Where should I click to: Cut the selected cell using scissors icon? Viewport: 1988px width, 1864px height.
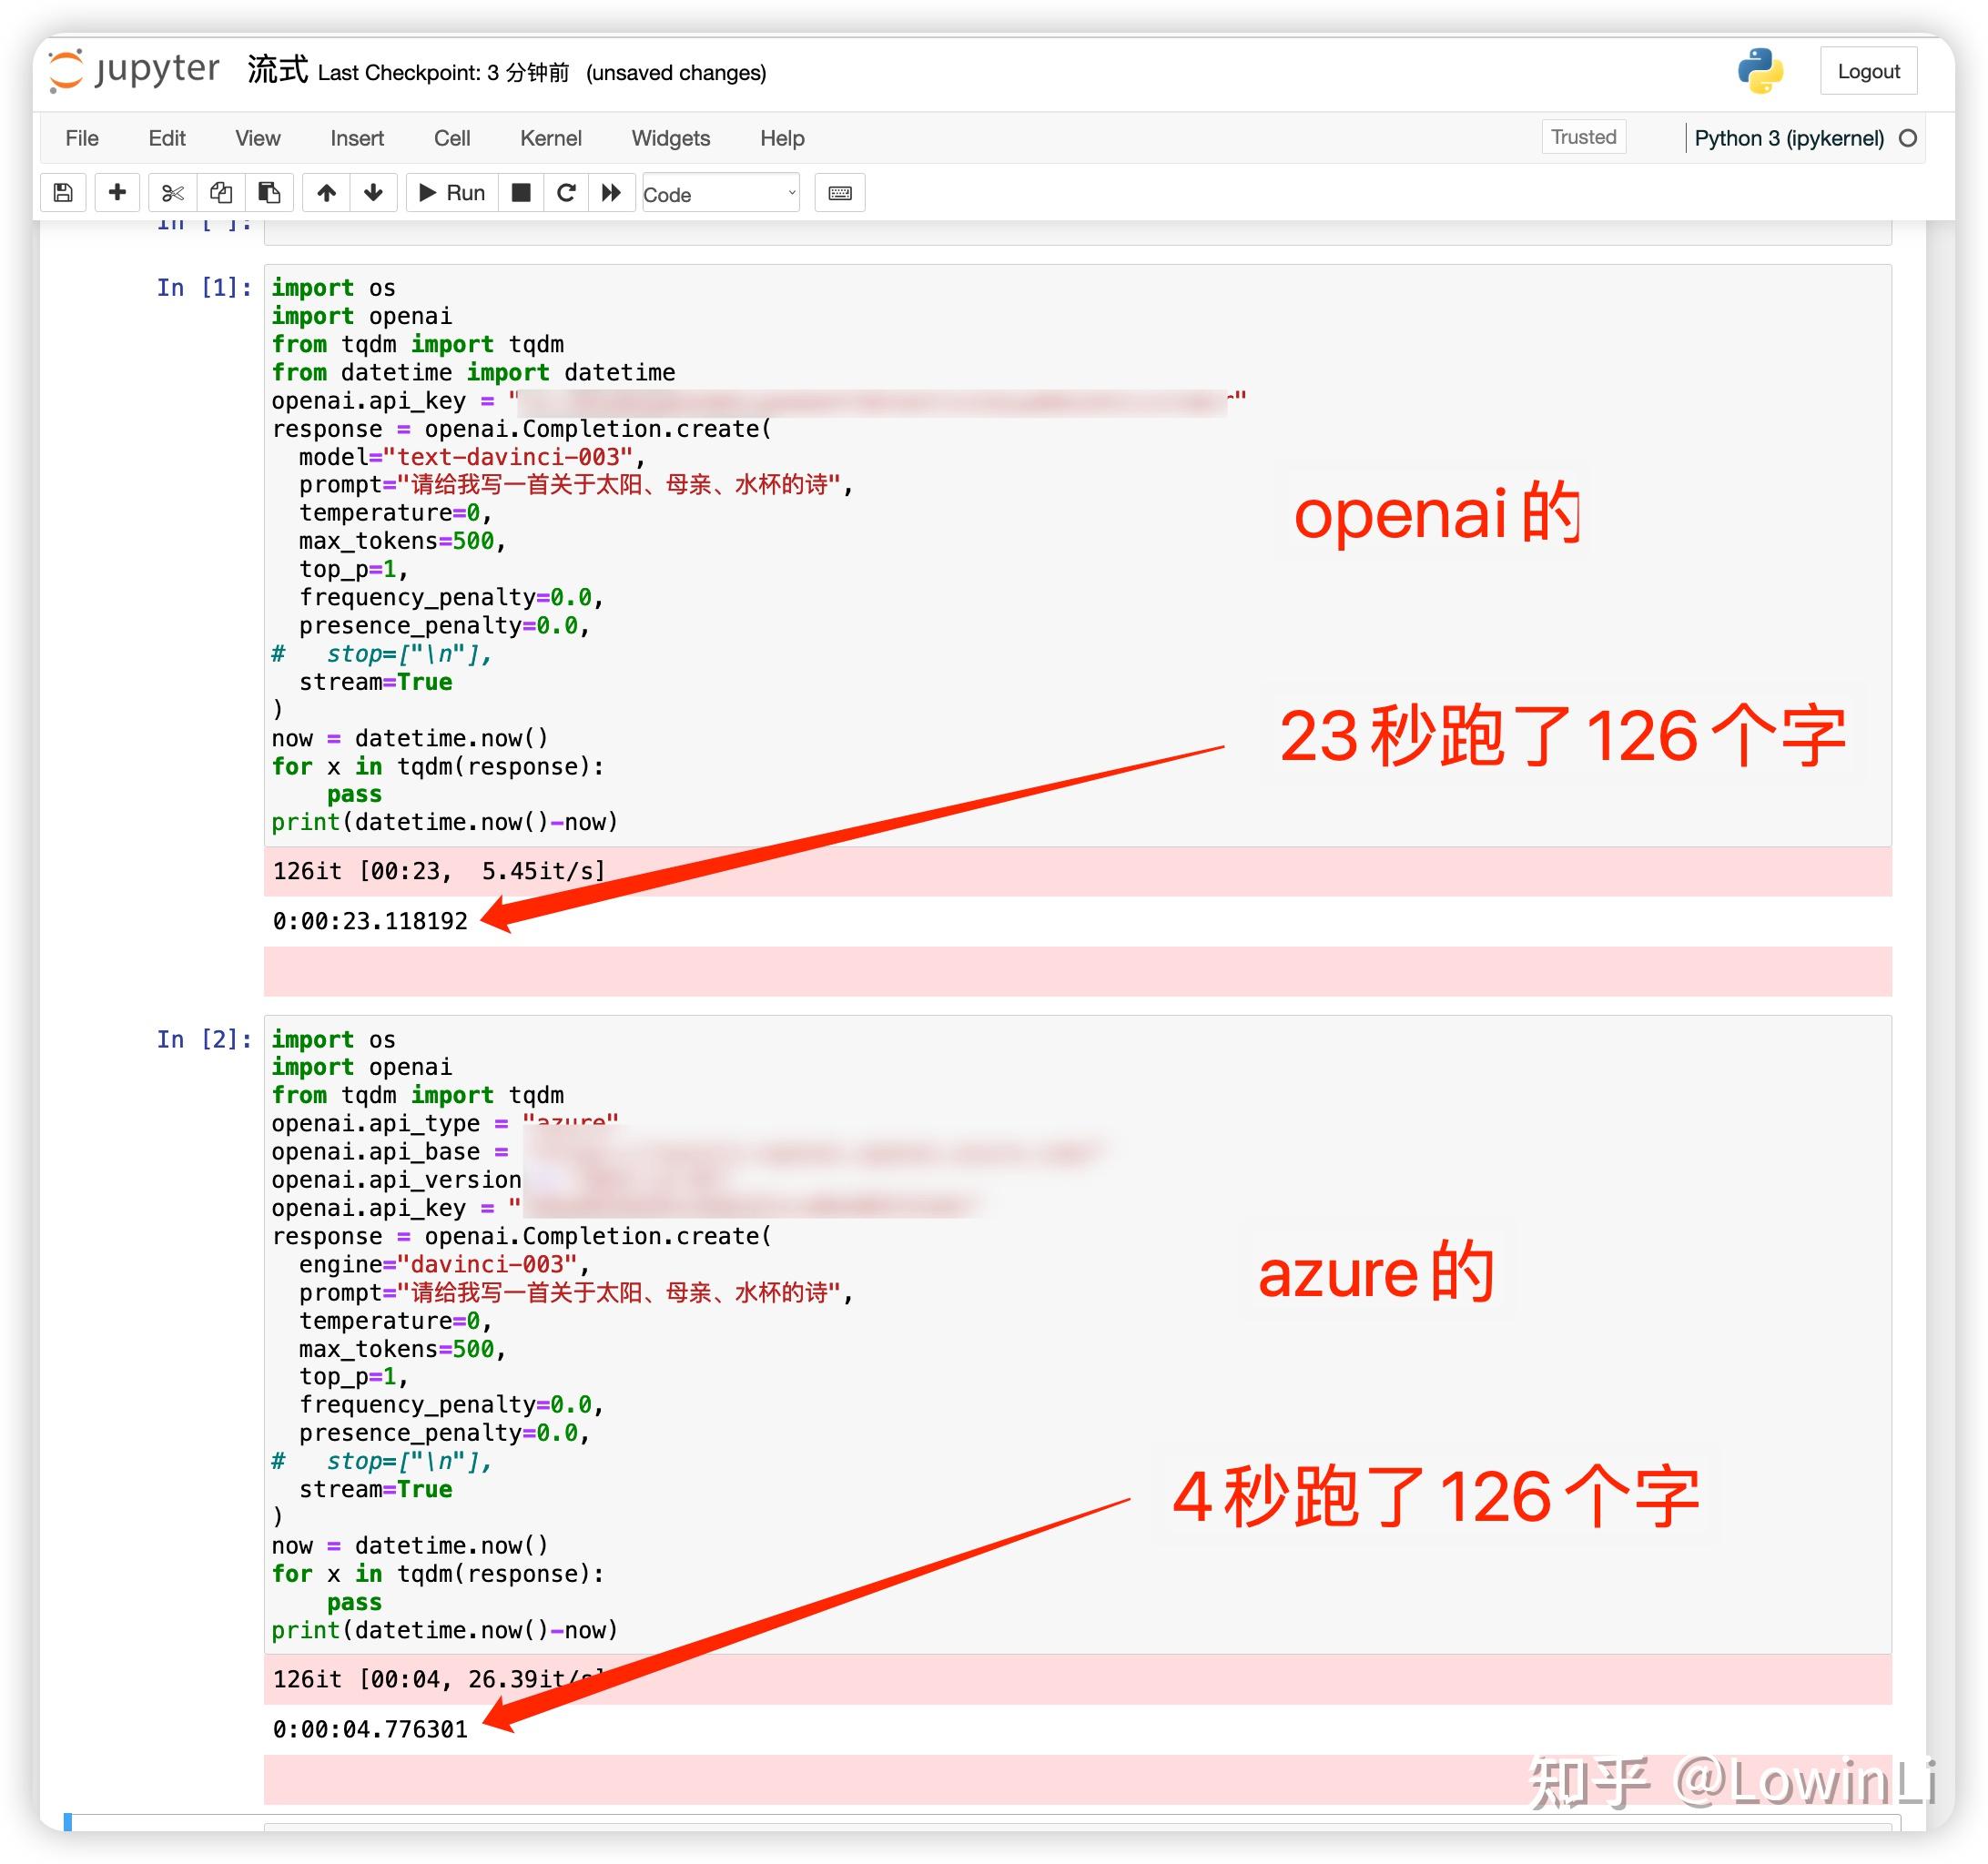click(172, 192)
